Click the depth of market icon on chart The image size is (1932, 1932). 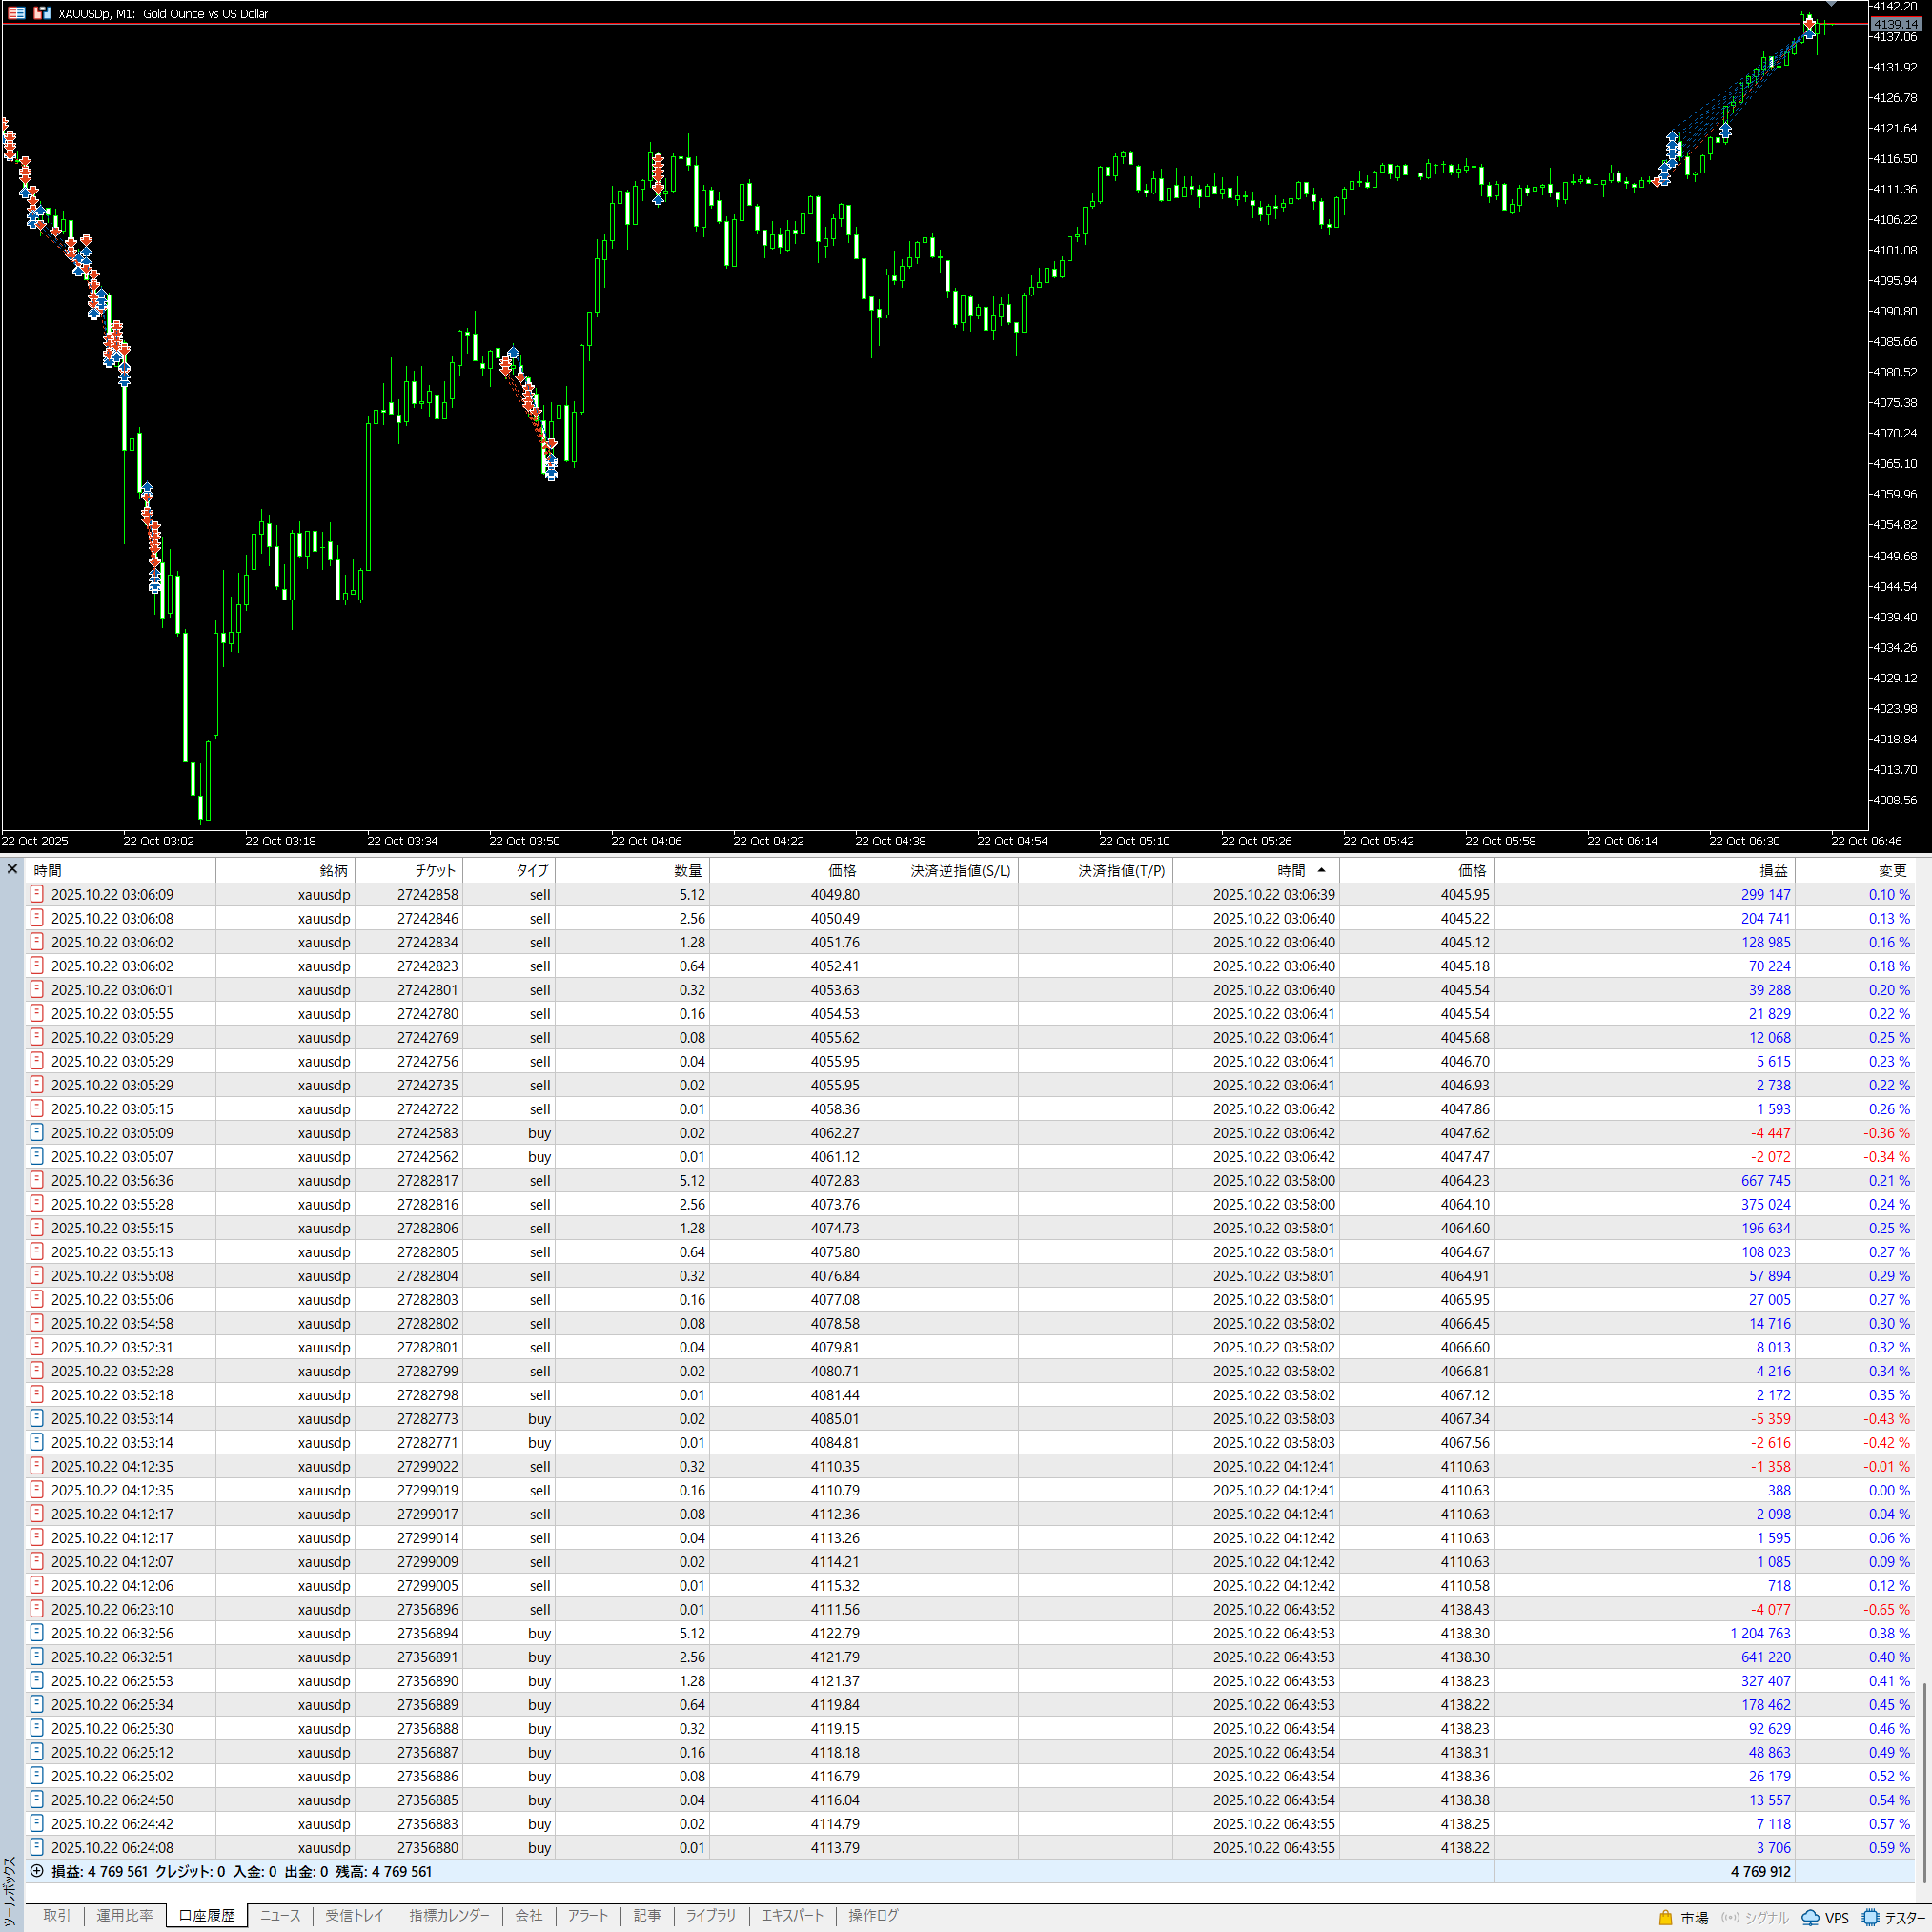coord(17,13)
